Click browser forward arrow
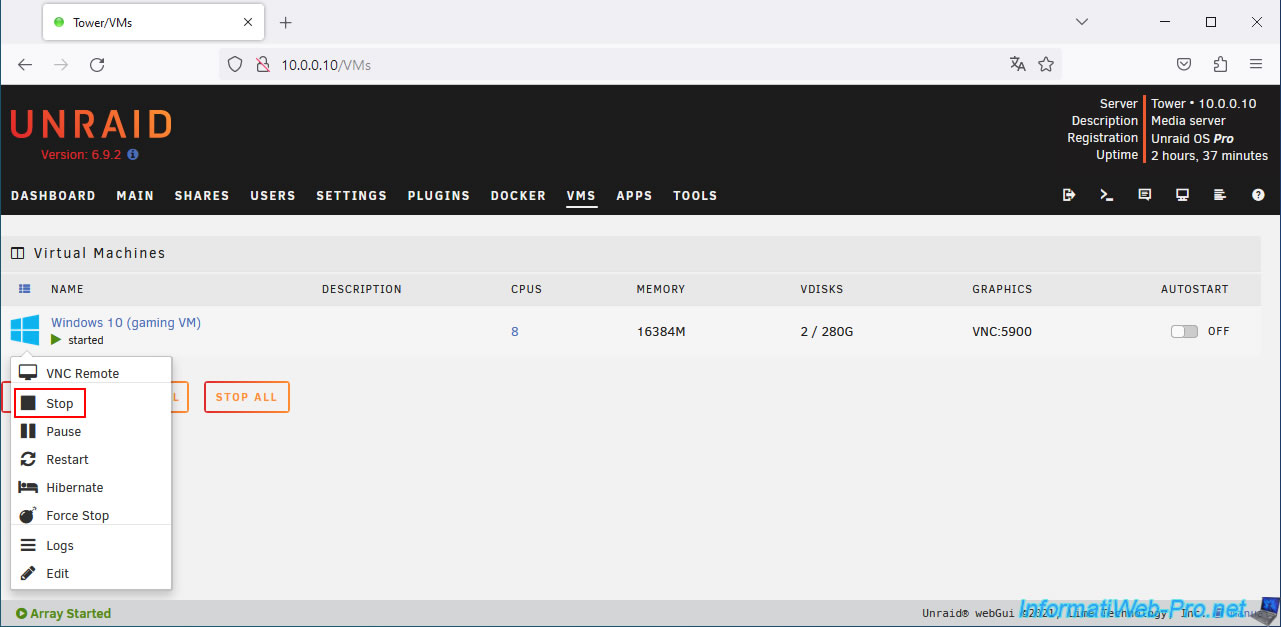The height and width of the screenshot is (627, 1281). (x=61, y=64)
